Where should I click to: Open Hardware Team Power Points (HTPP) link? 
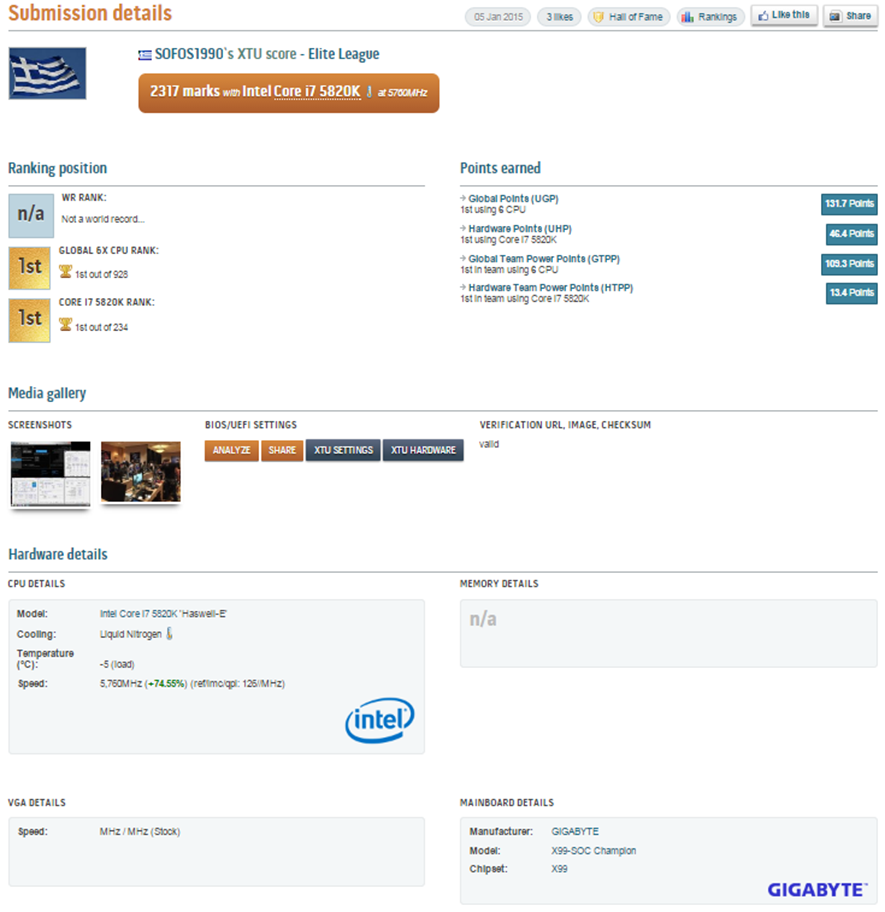click(550, 288)
